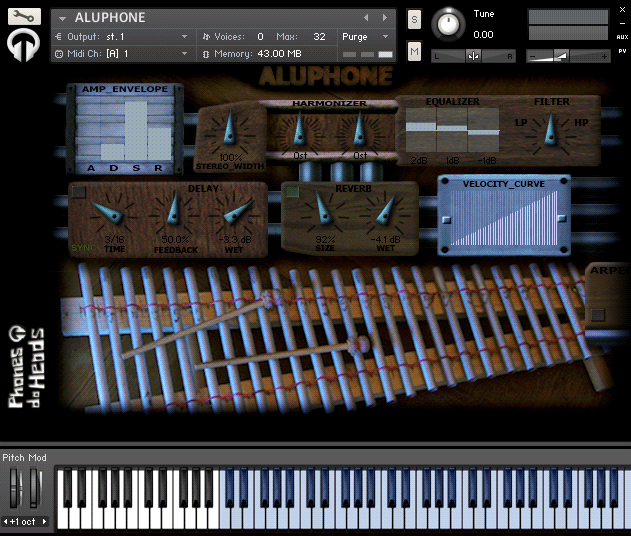
Task: Click the MIDI channel icon
Action: [x=59, y=54]
